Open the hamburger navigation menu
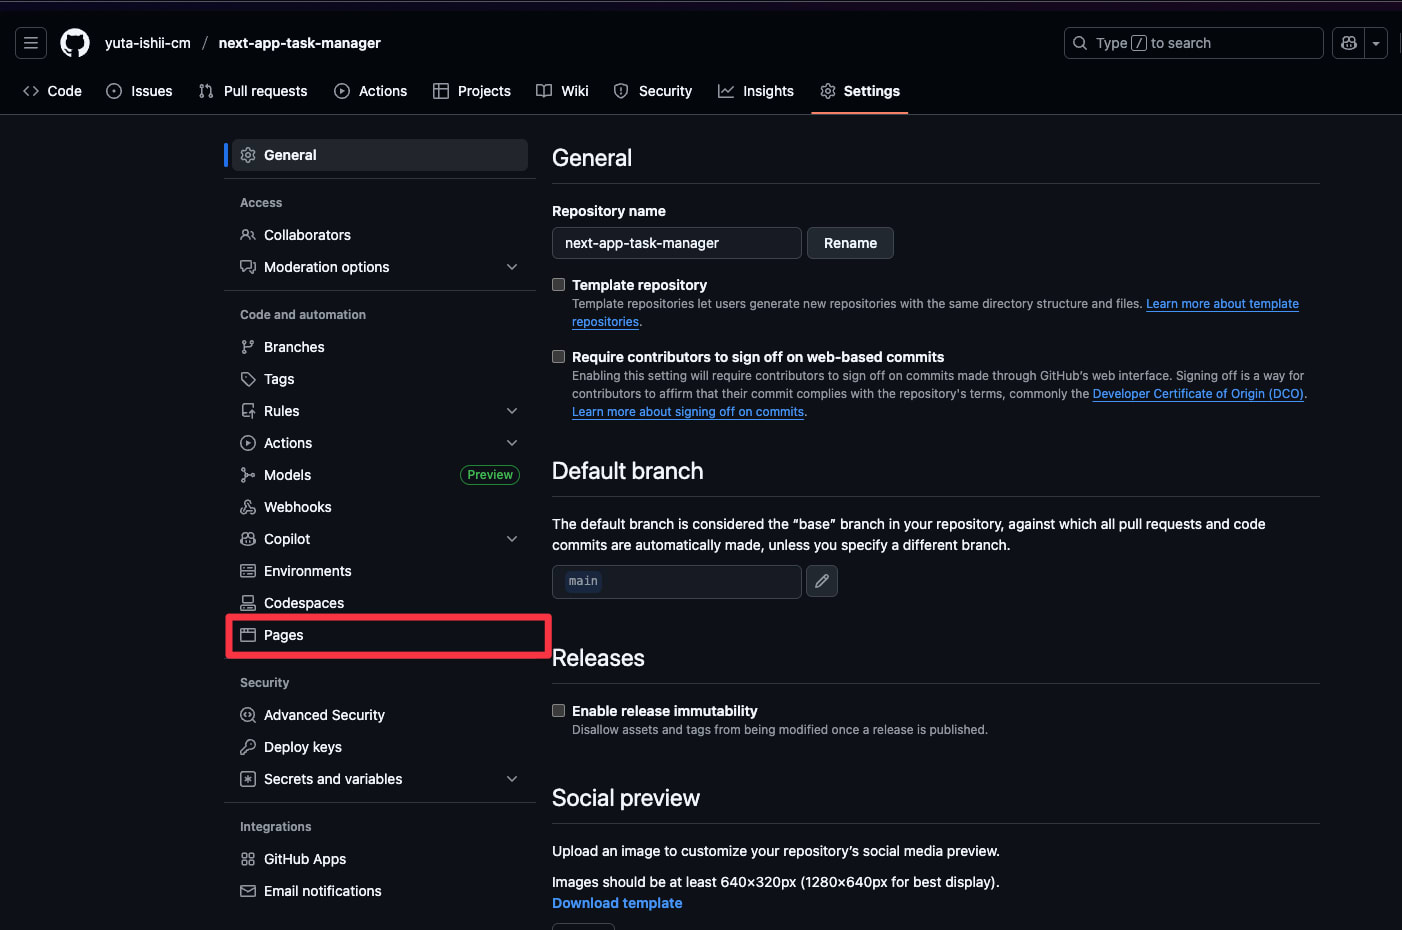 [31, 43]
